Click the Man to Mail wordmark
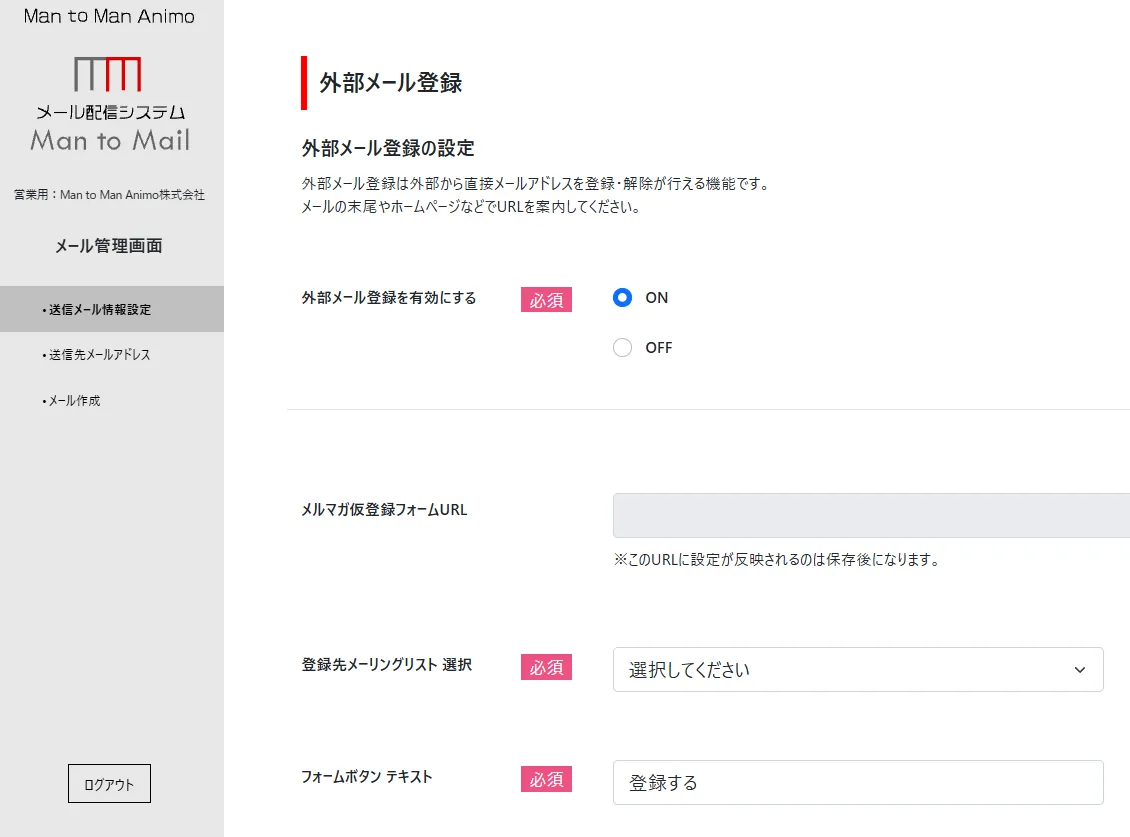 [110, 140]
